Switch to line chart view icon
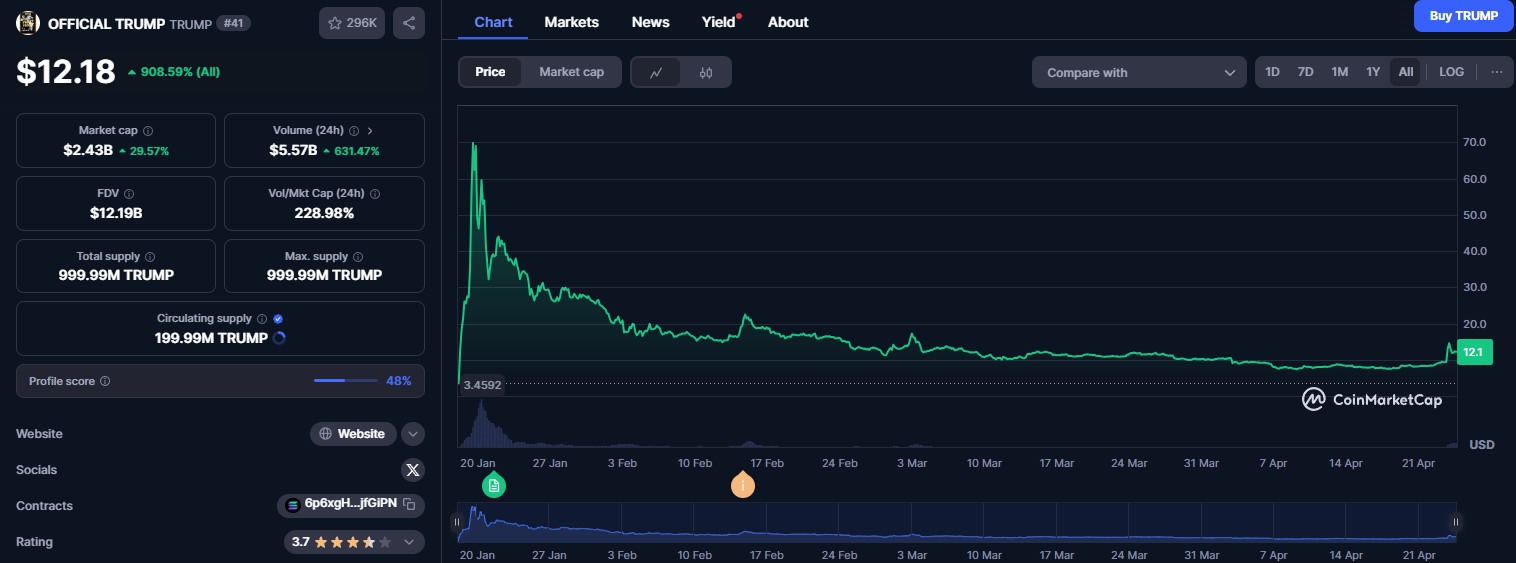The height and width of the screenshot is (563, 1516). (656, 72)
